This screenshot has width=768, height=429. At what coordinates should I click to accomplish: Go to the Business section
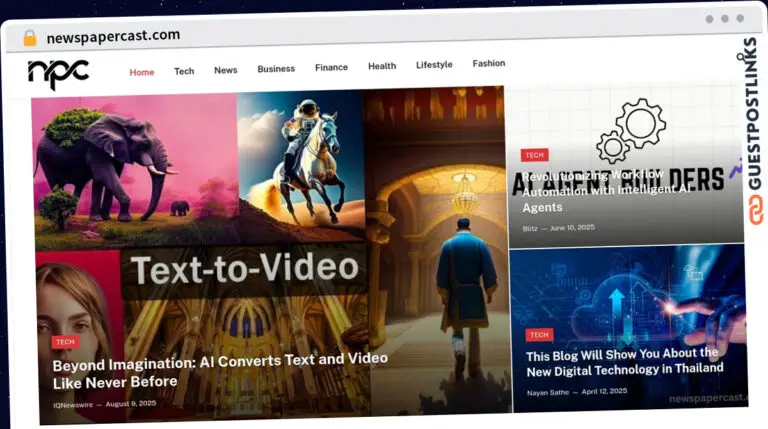[x=276, y=69]
